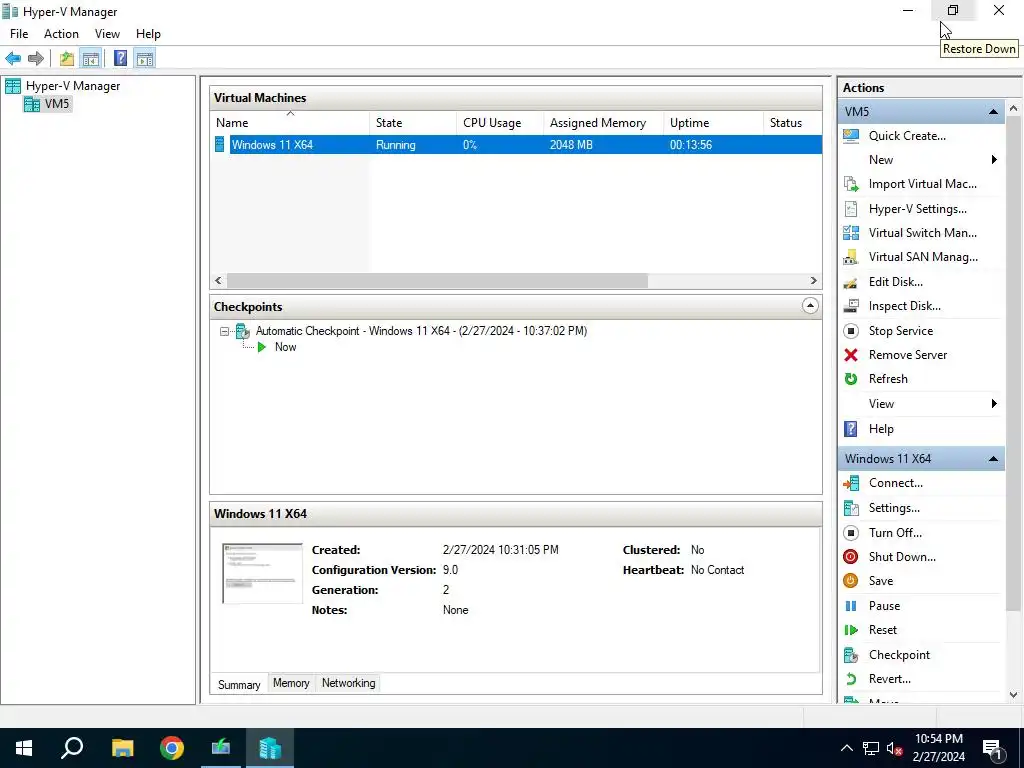Launch Google Chrome from the taskbar

tap(172, 748)
